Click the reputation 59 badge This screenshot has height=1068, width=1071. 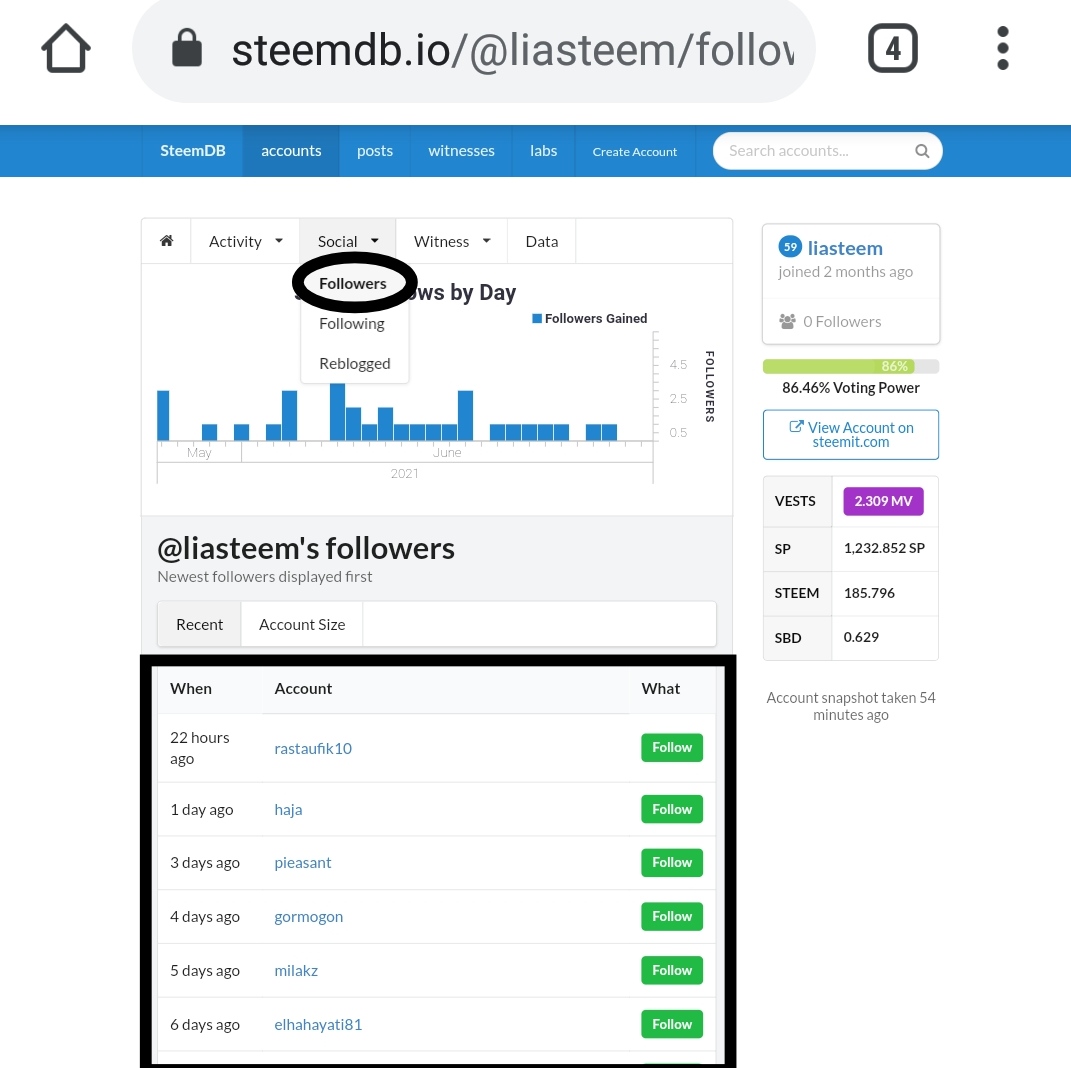click(x=790, y=247)
